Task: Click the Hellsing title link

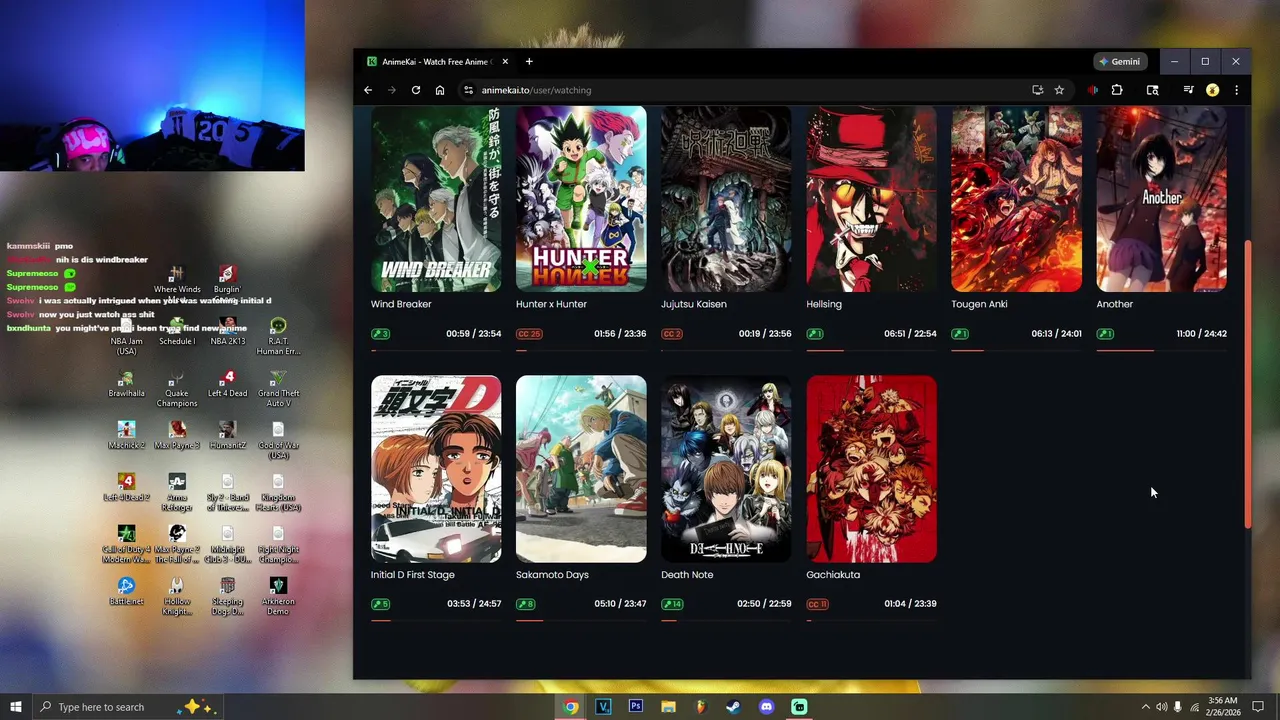Action: [824, 304]
